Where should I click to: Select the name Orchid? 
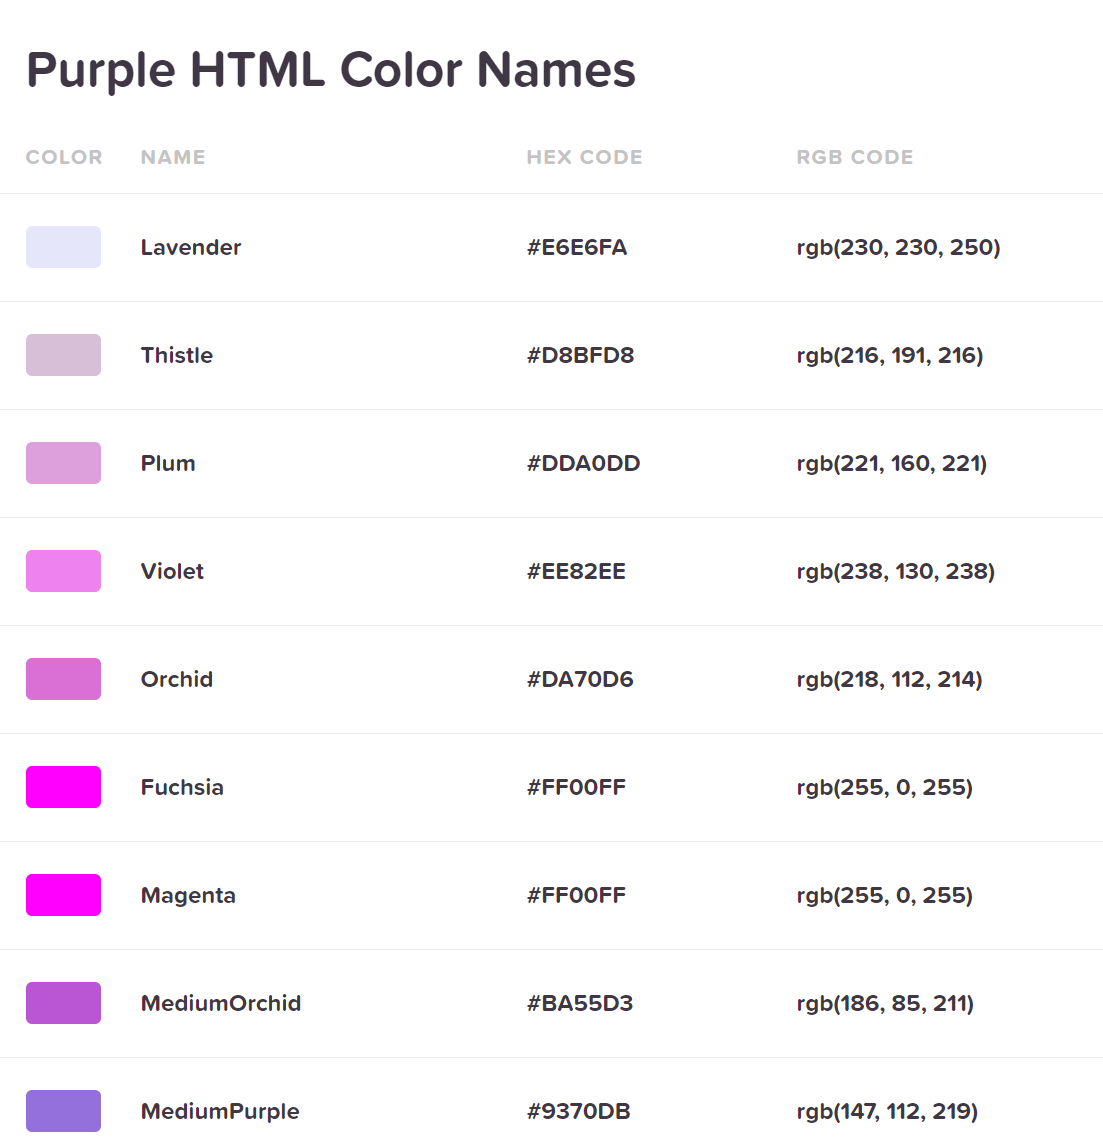[177, 679]
